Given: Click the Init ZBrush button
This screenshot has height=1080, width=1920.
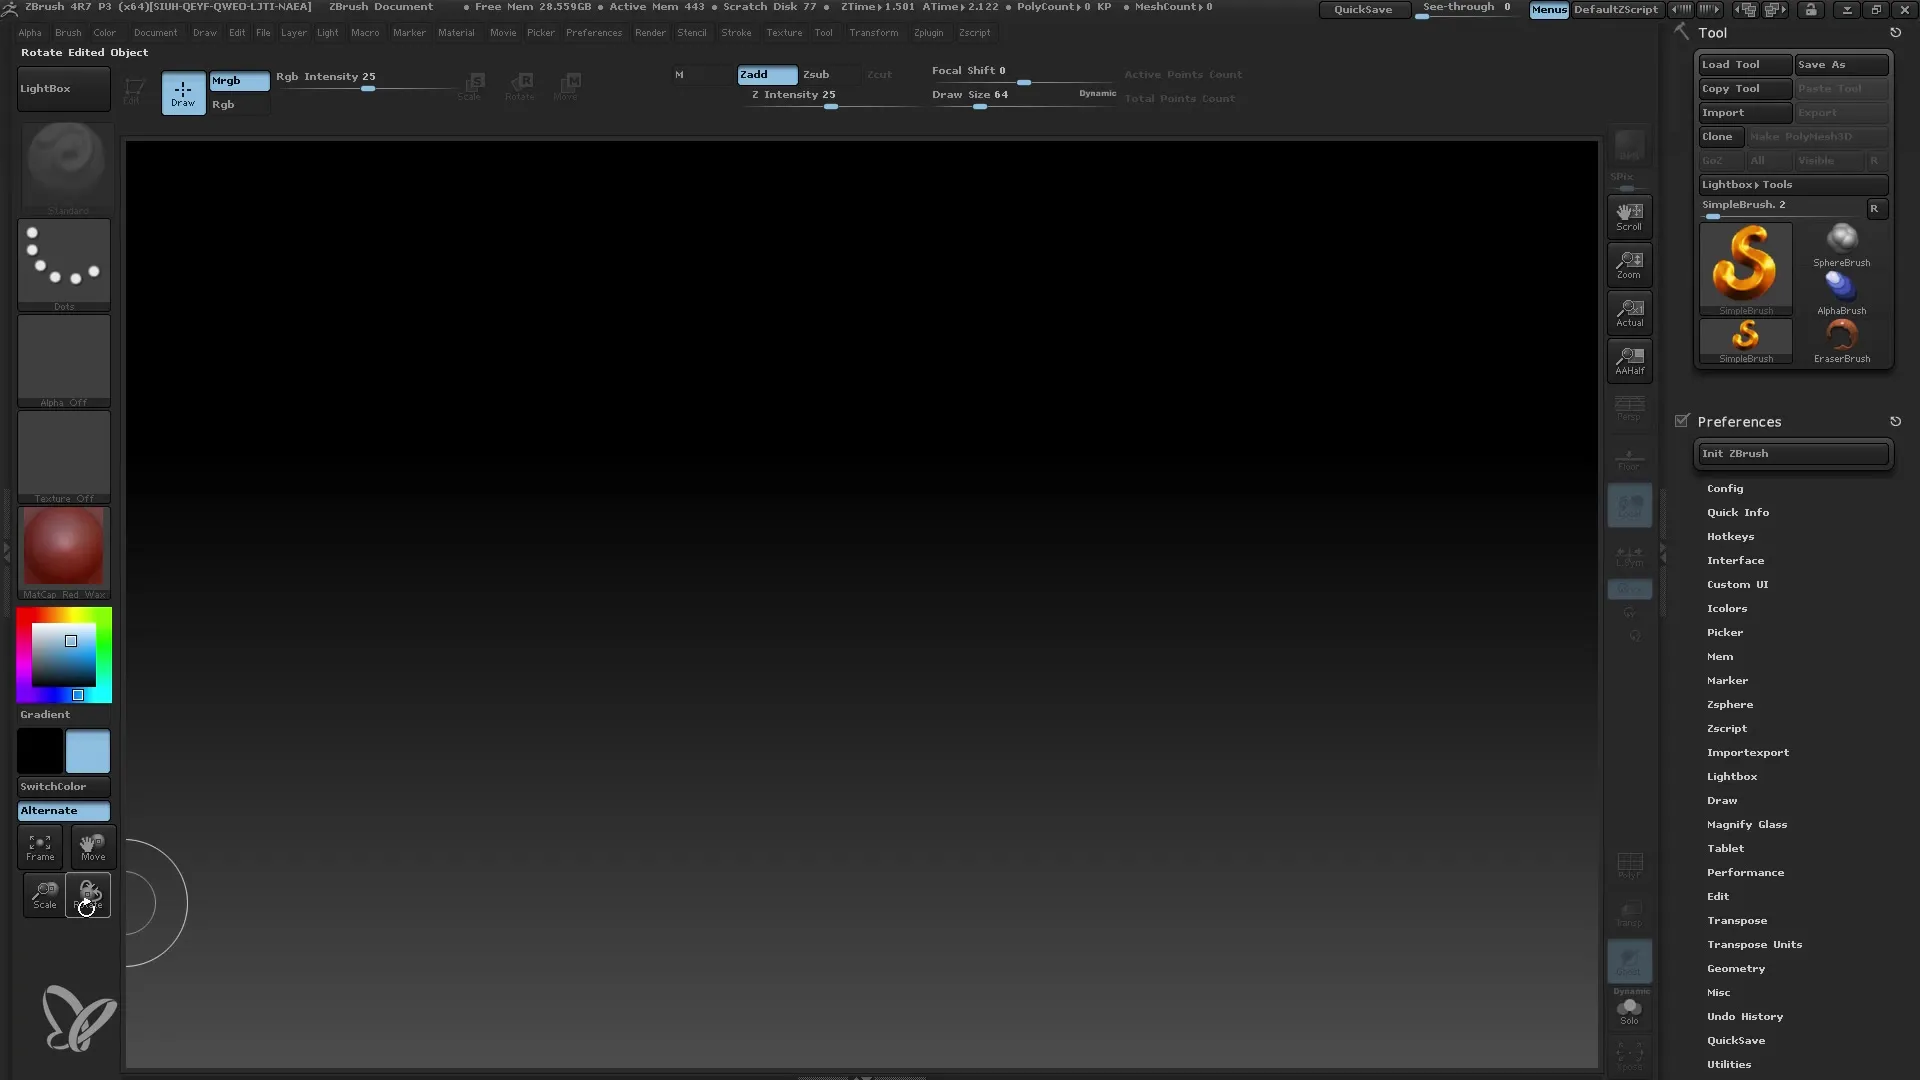Looking at the screenshot, I should pos(1793,452).
